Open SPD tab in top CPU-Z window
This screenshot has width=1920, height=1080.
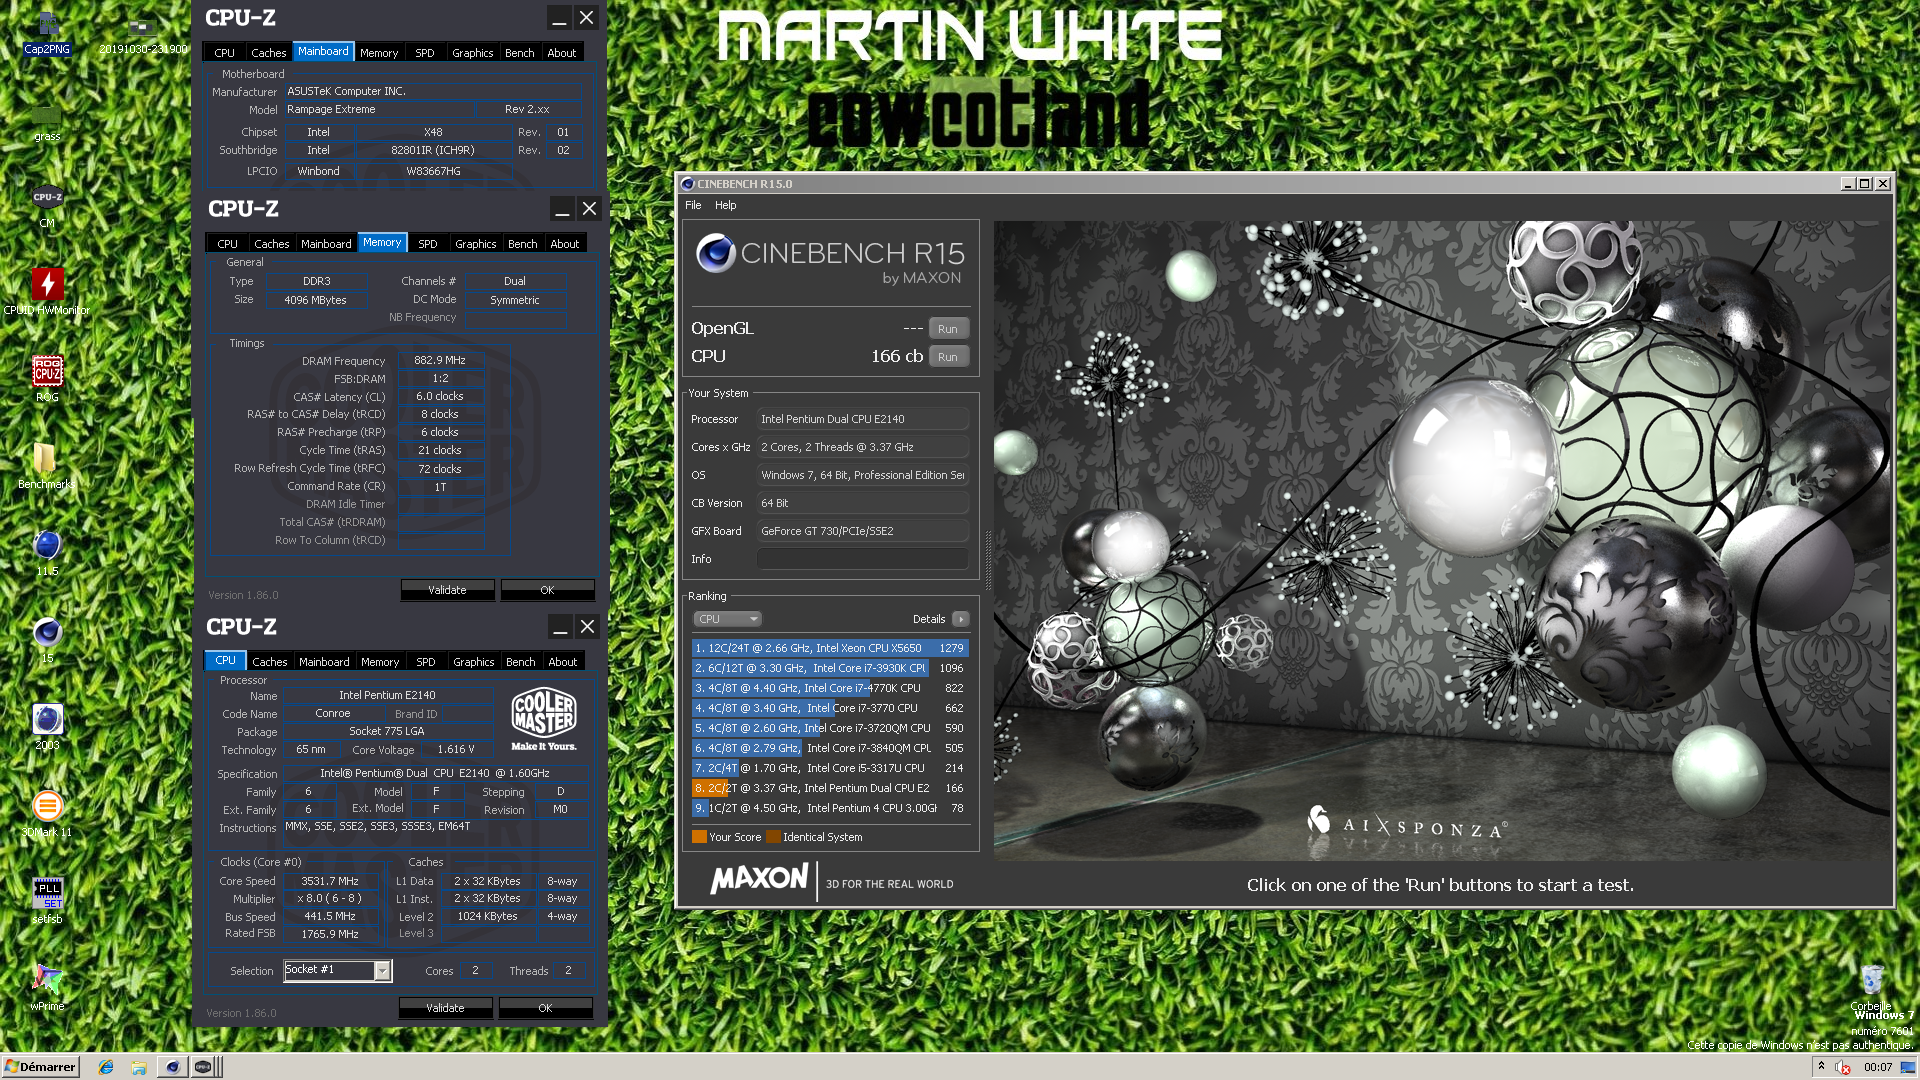tap(425, 53)
